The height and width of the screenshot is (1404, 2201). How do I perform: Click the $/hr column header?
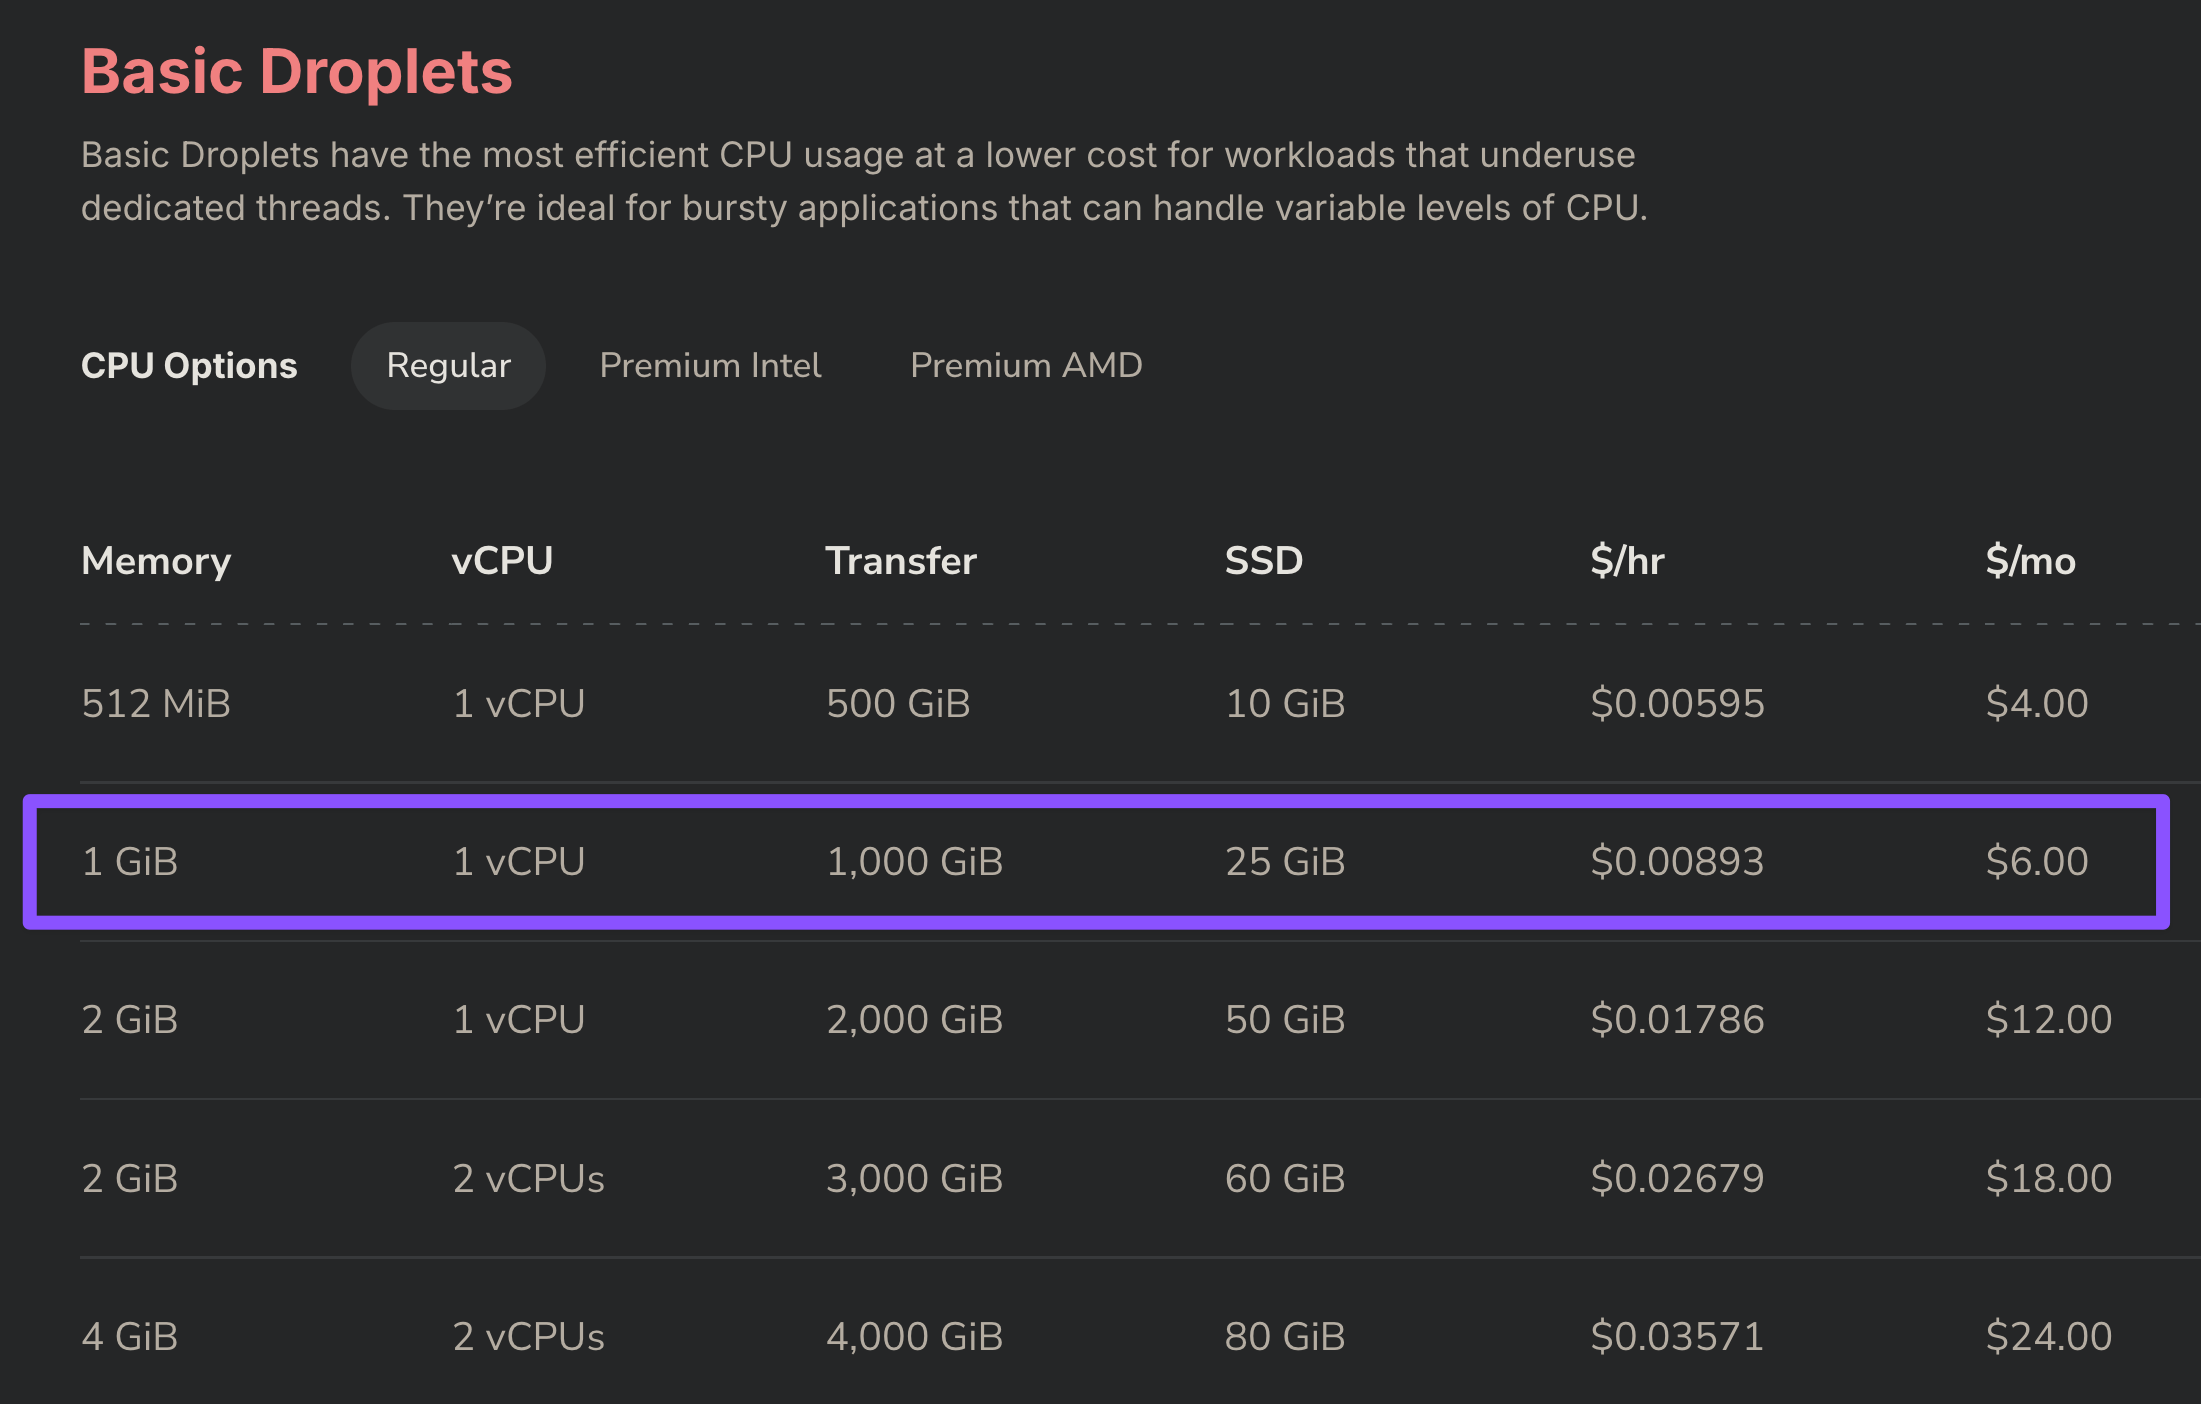click(1627, 561)
